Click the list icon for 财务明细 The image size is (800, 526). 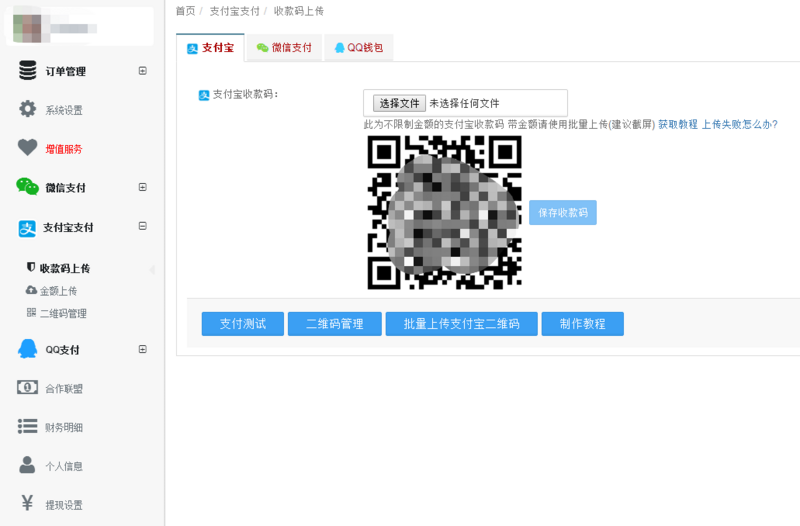coord(28,427)
